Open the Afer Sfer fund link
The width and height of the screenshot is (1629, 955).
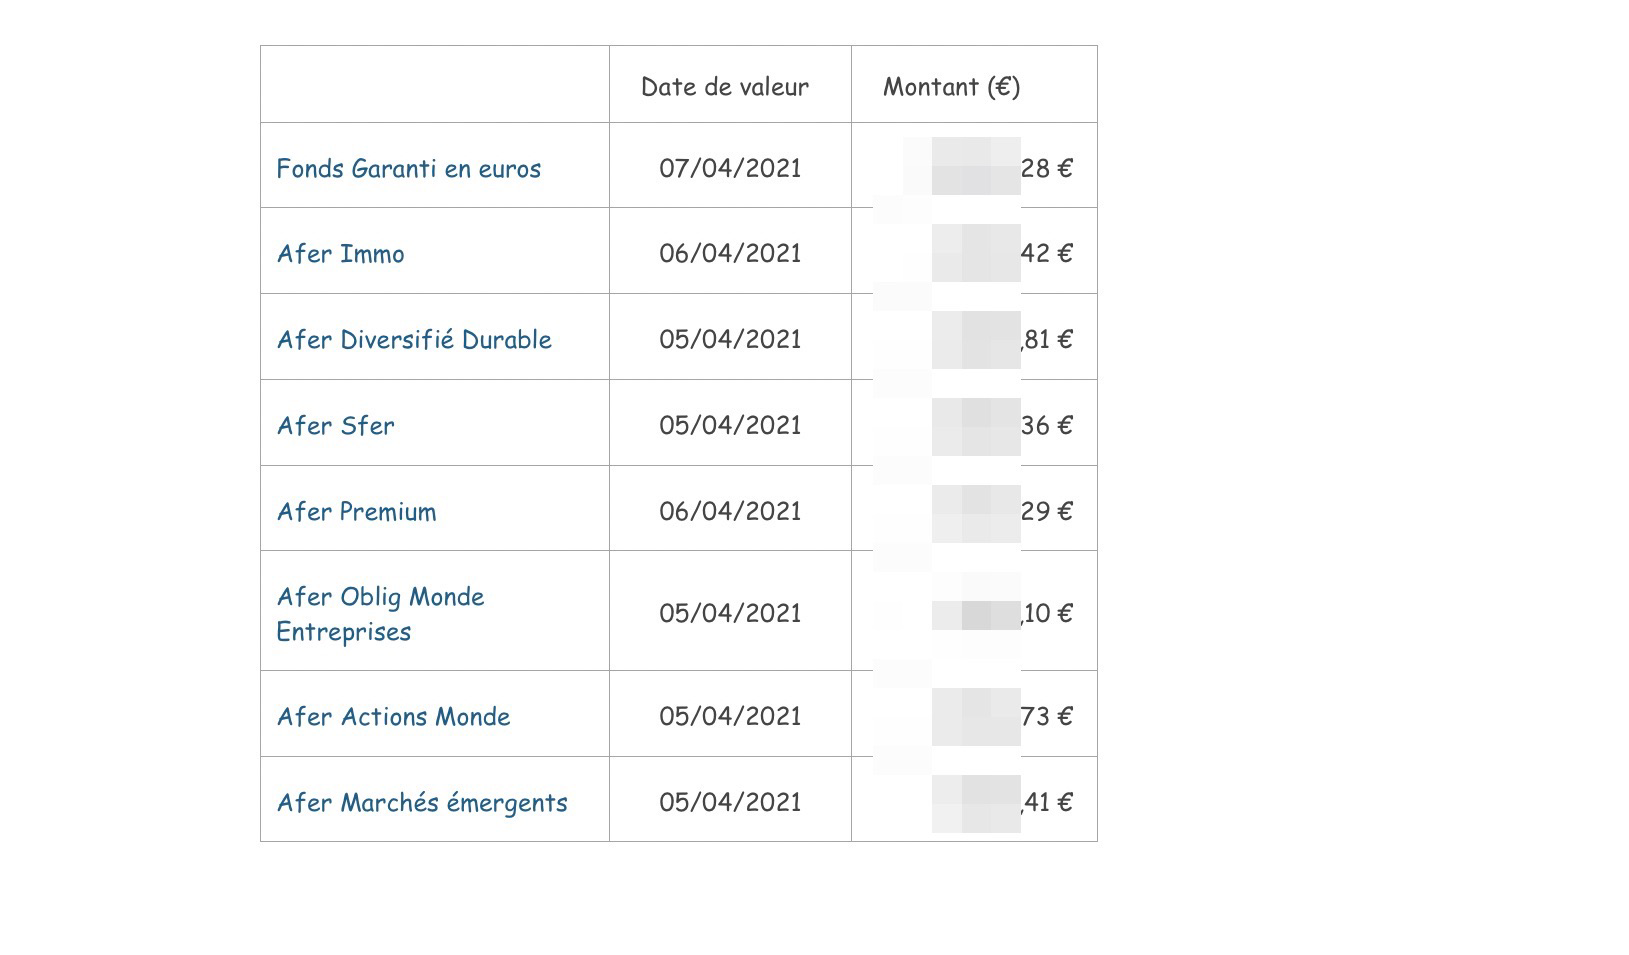pos(335,426)
